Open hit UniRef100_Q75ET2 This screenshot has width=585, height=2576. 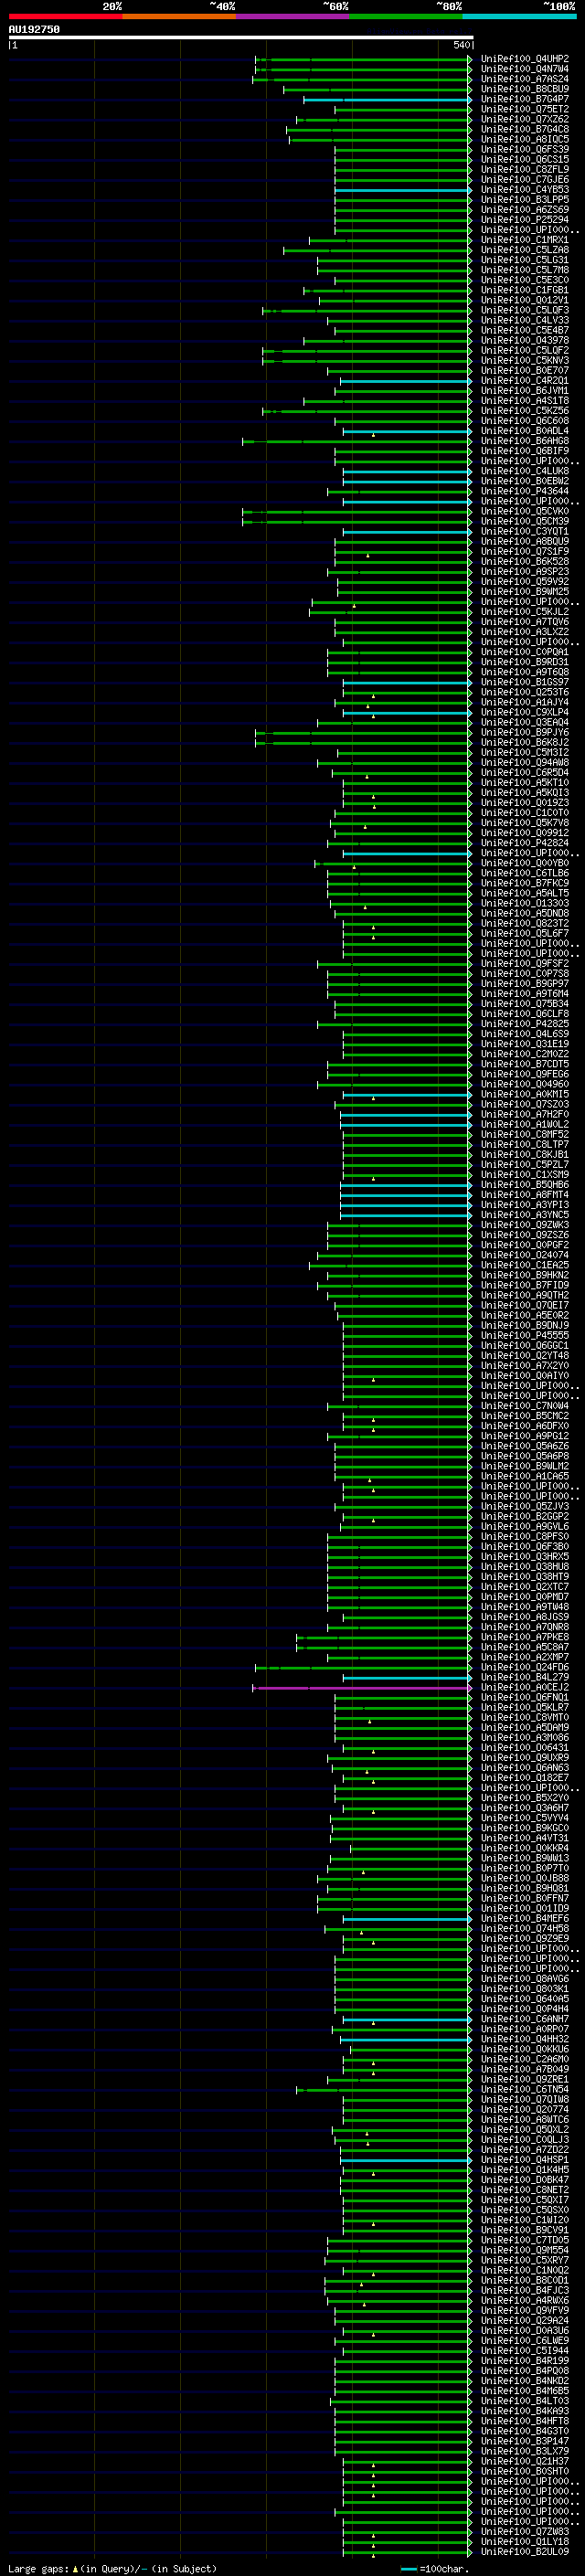tap(525, 109)
